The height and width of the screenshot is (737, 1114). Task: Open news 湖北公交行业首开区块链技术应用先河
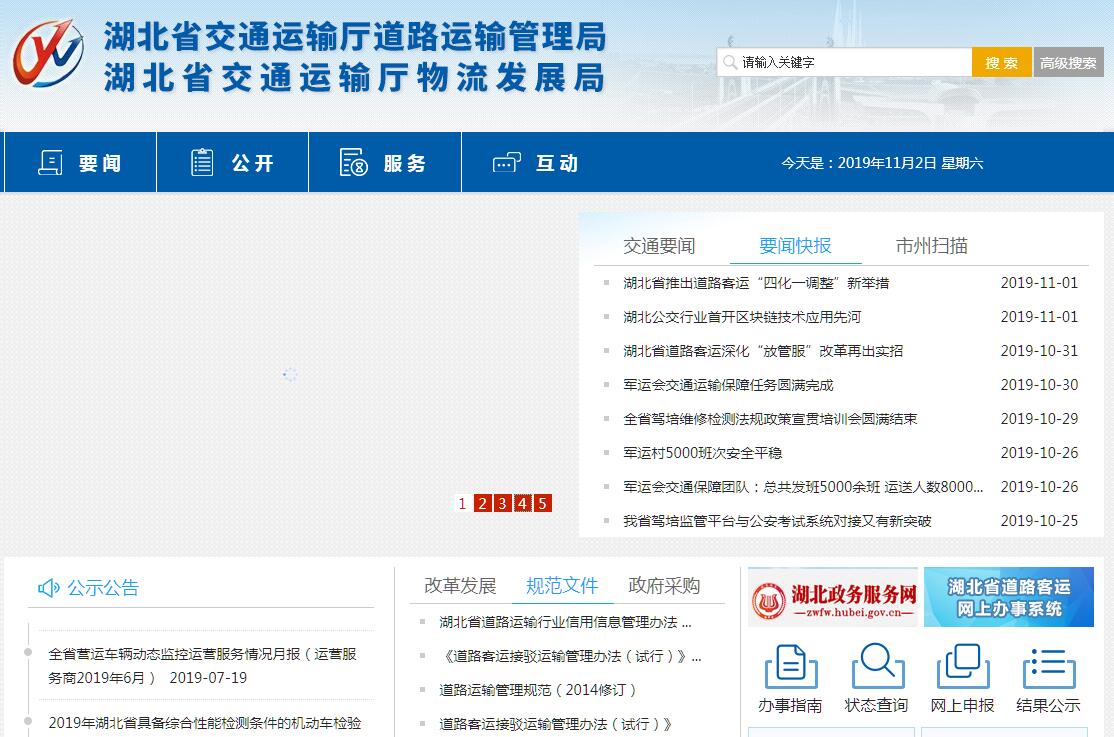click(x=742, y=317)
